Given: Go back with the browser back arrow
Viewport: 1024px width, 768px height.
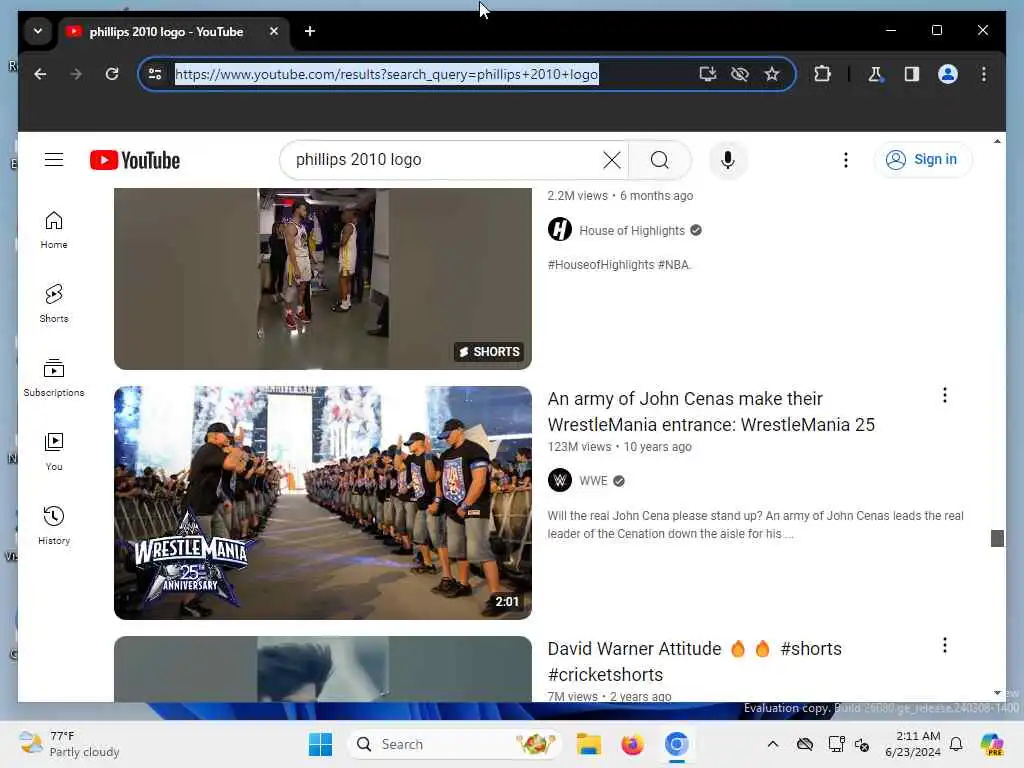Looking at the screenshot, I should pos(40,74).
